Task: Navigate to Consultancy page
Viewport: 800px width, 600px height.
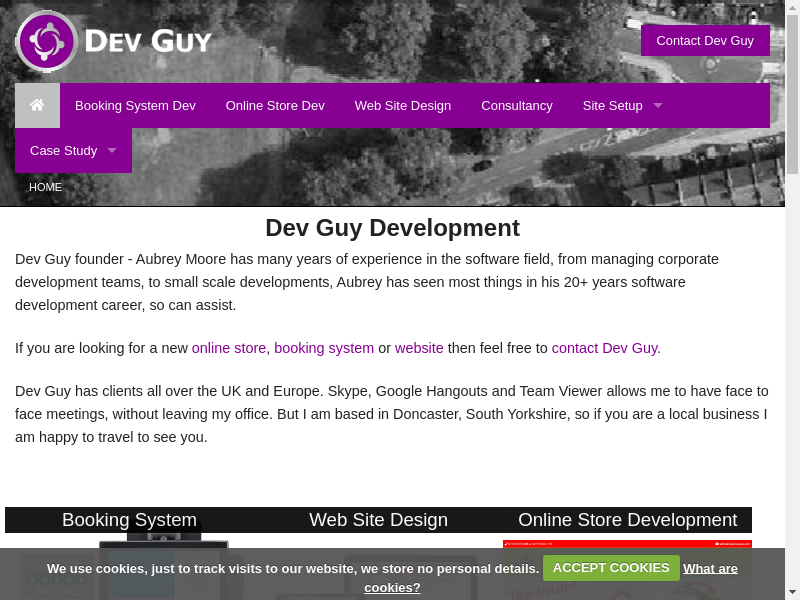Action: tap(516, 105)
